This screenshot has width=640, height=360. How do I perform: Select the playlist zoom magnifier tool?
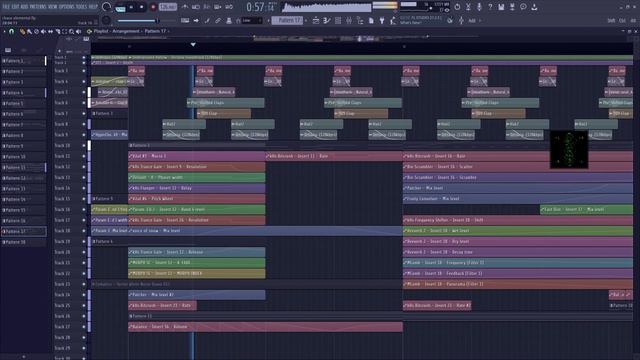pos(71,31)
